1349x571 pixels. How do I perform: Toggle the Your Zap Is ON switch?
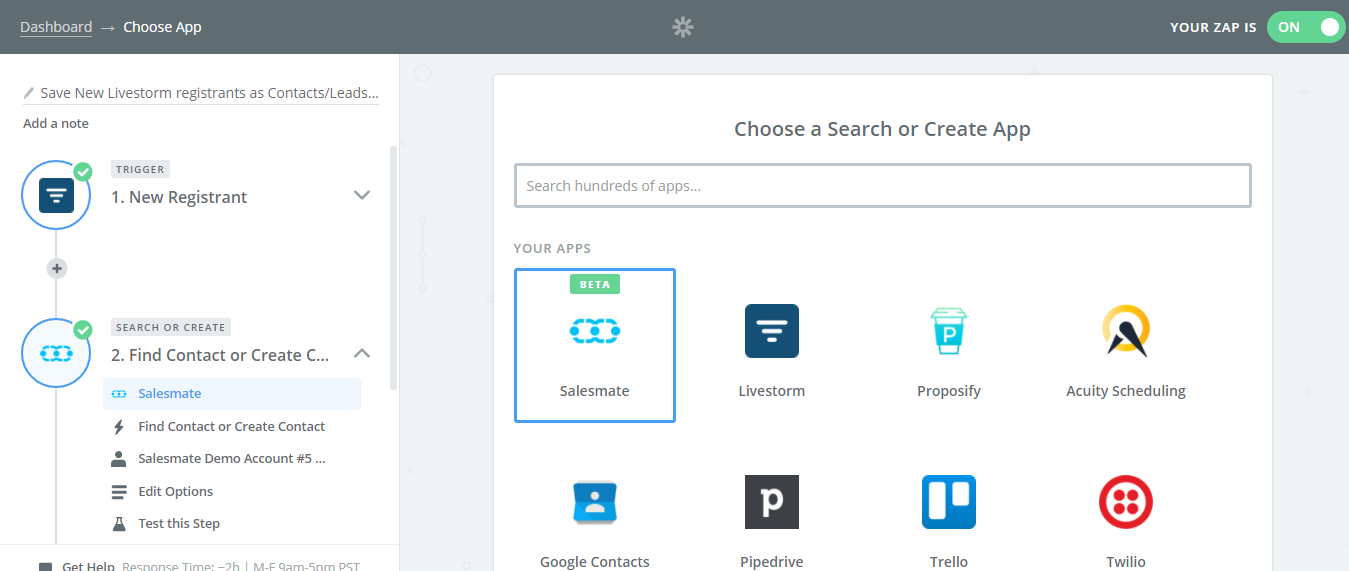click(x=1305, y=27)
